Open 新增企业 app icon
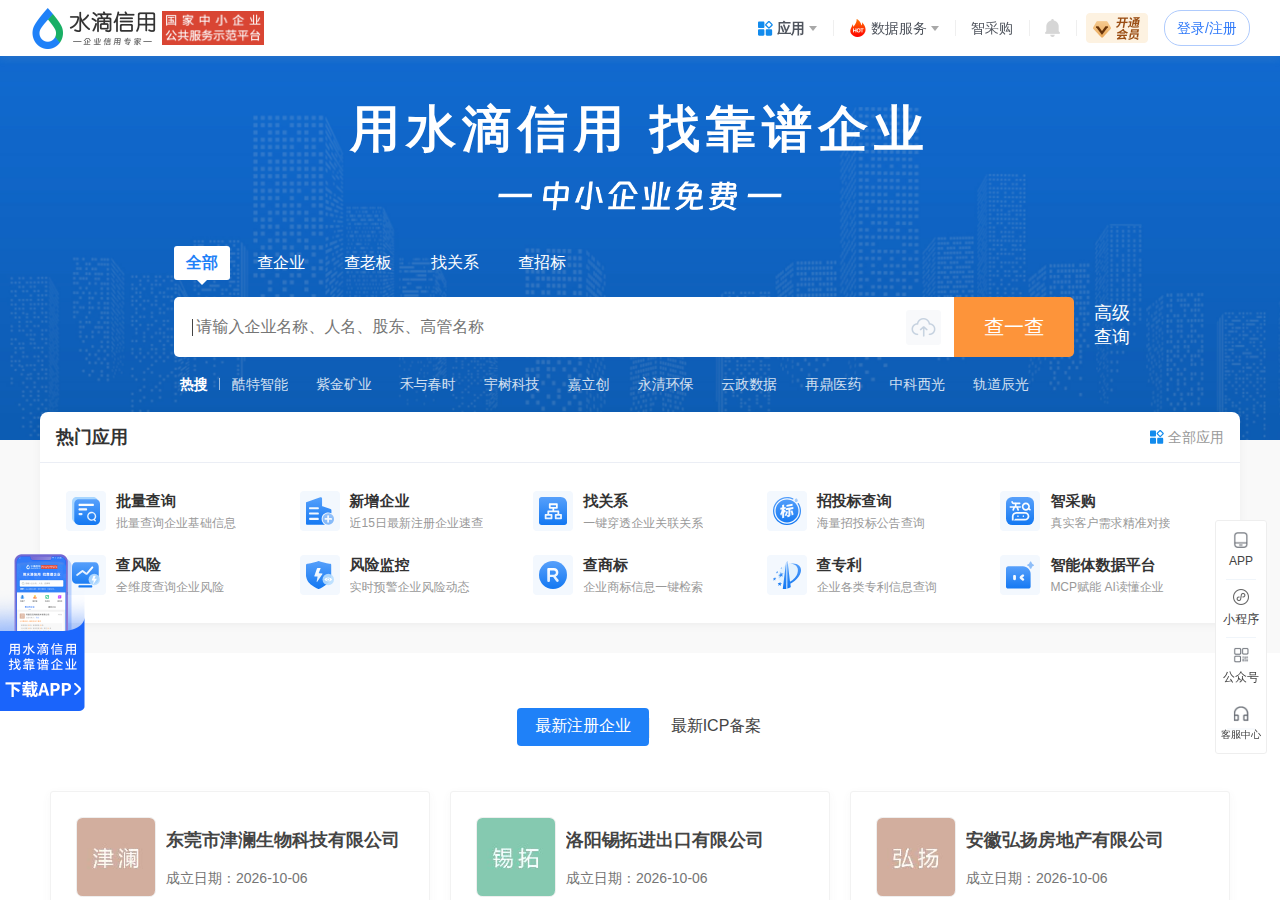Screen dimensions: 1280x900 320,511
